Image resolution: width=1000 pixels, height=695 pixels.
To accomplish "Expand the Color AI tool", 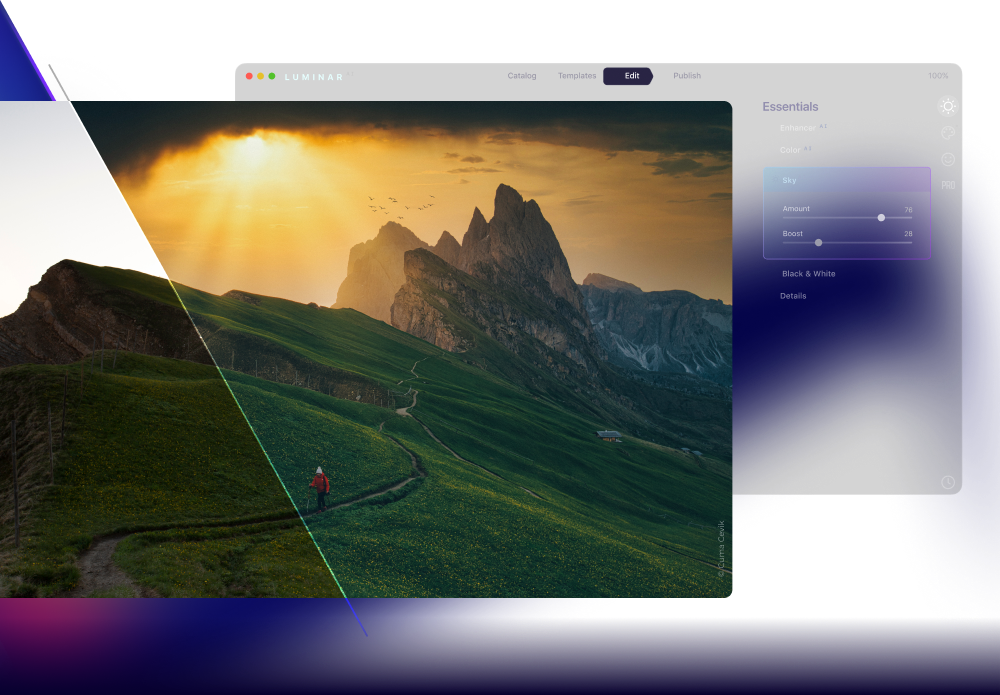I will (795, 150).
